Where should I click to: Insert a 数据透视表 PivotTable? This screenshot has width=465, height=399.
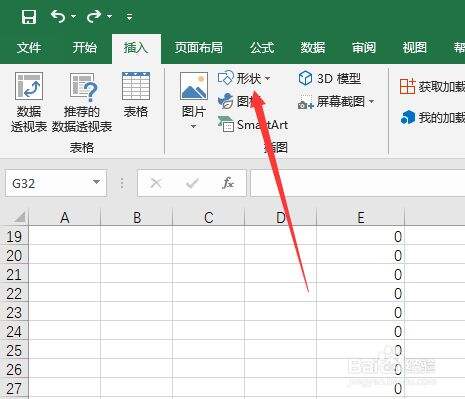[29, 102]
